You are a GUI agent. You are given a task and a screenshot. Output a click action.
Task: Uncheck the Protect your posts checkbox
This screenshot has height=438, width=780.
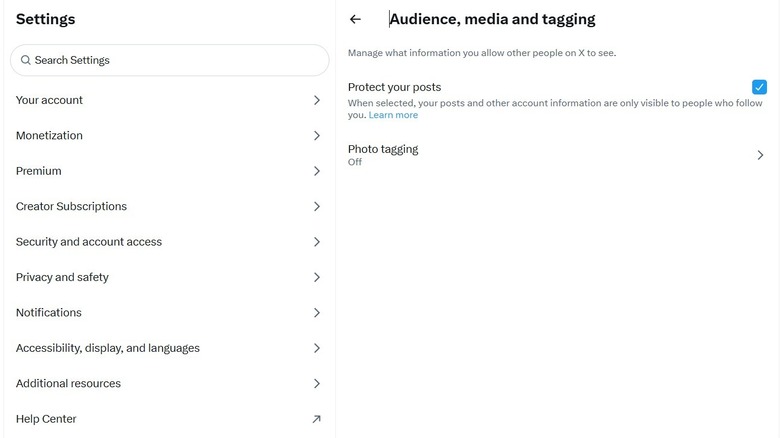pos(759,87)
